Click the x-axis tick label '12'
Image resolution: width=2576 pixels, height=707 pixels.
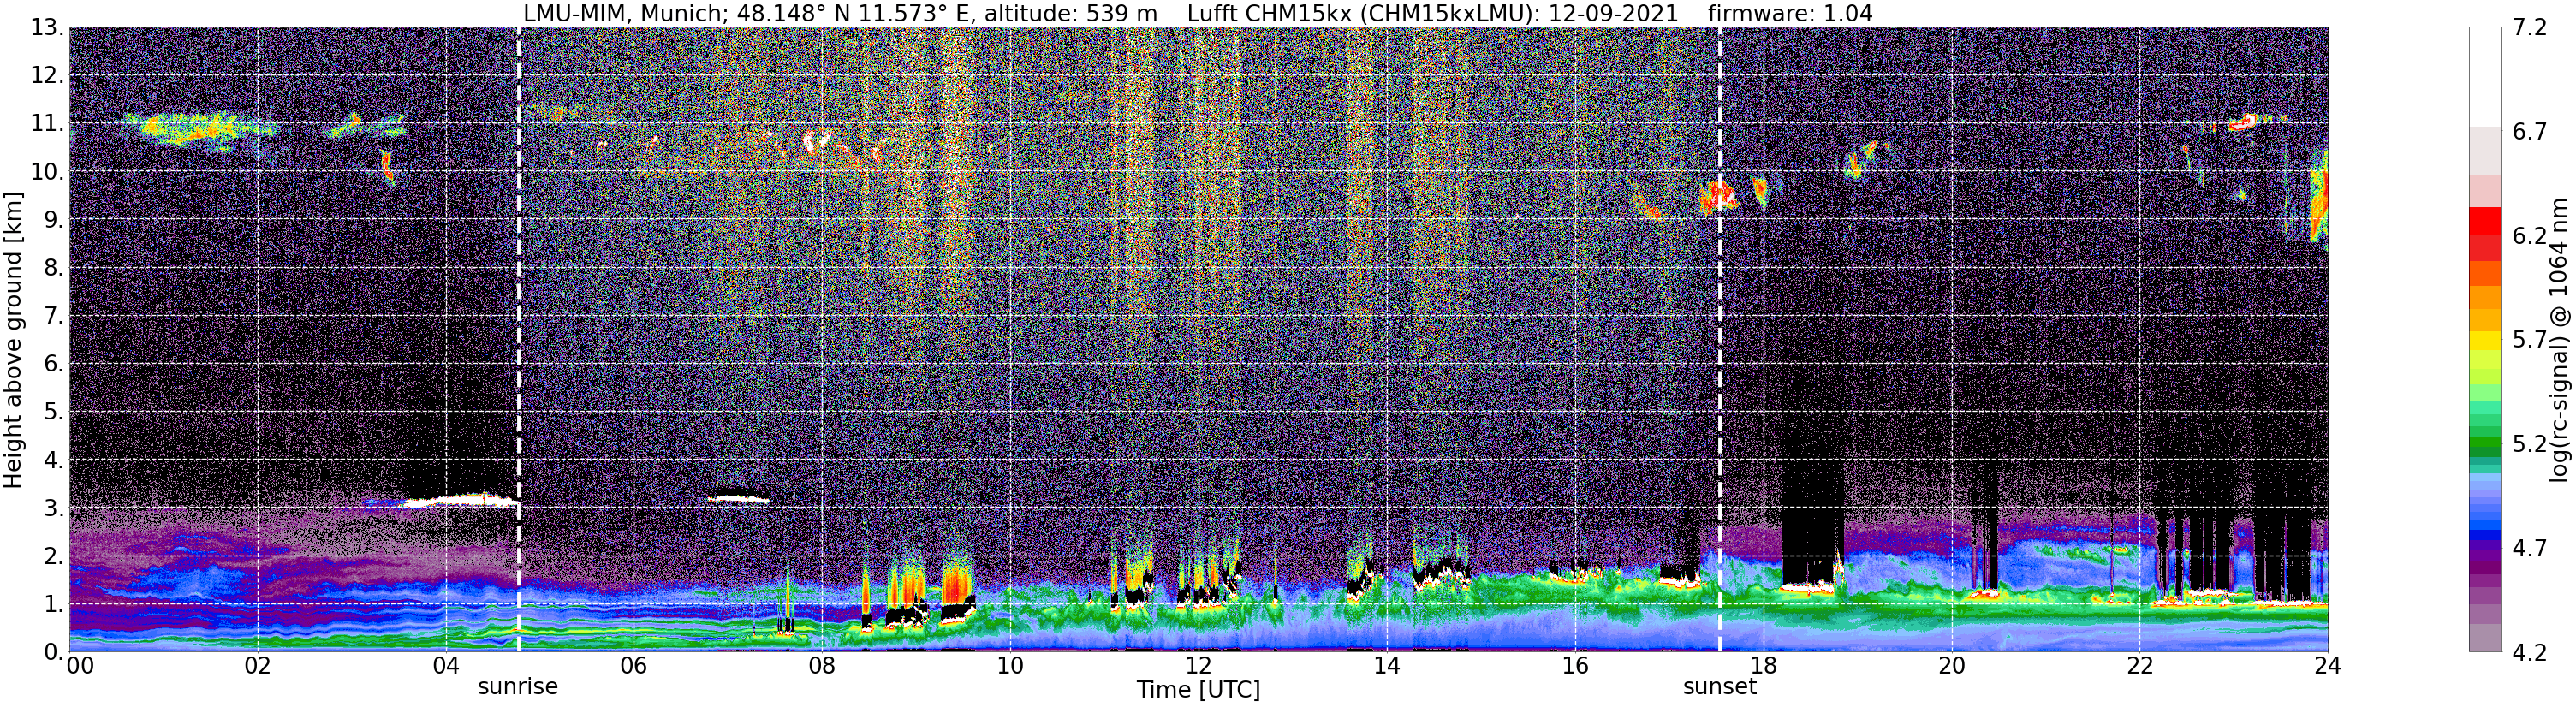click(x=1198, y=666)
